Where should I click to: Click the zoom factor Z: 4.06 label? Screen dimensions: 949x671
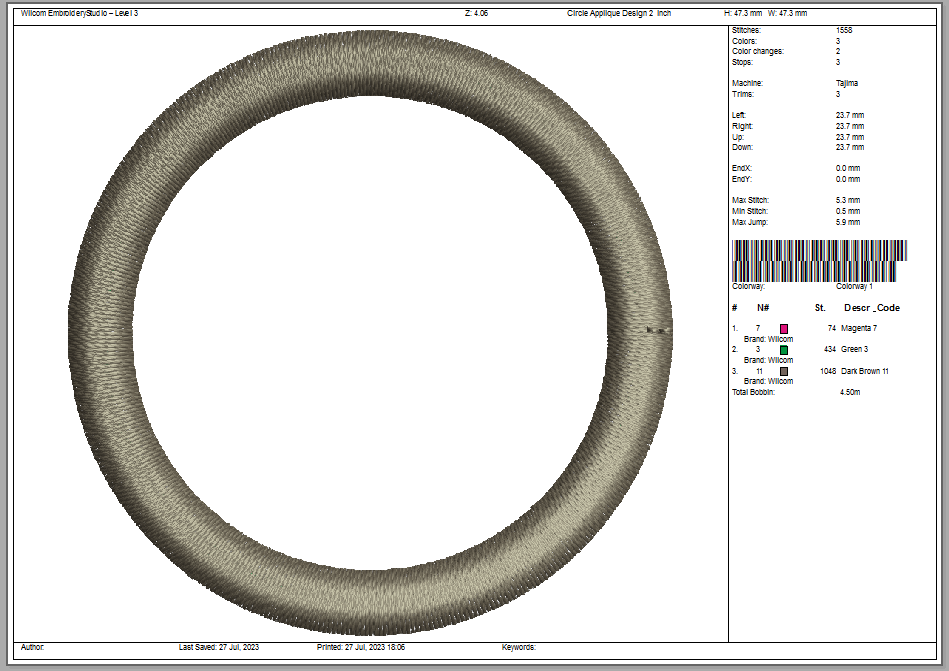[477, 13]
